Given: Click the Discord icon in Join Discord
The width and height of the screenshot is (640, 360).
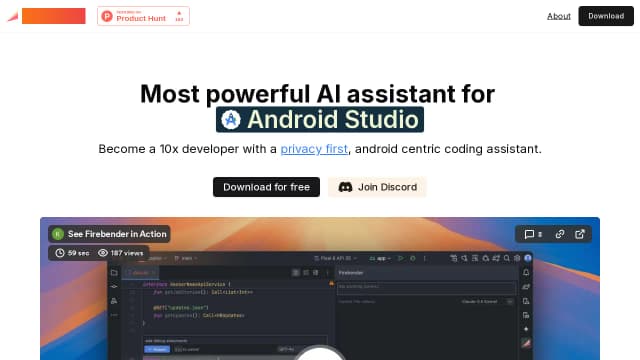Looking at the screenshot, I should click(x=345, y=187).
